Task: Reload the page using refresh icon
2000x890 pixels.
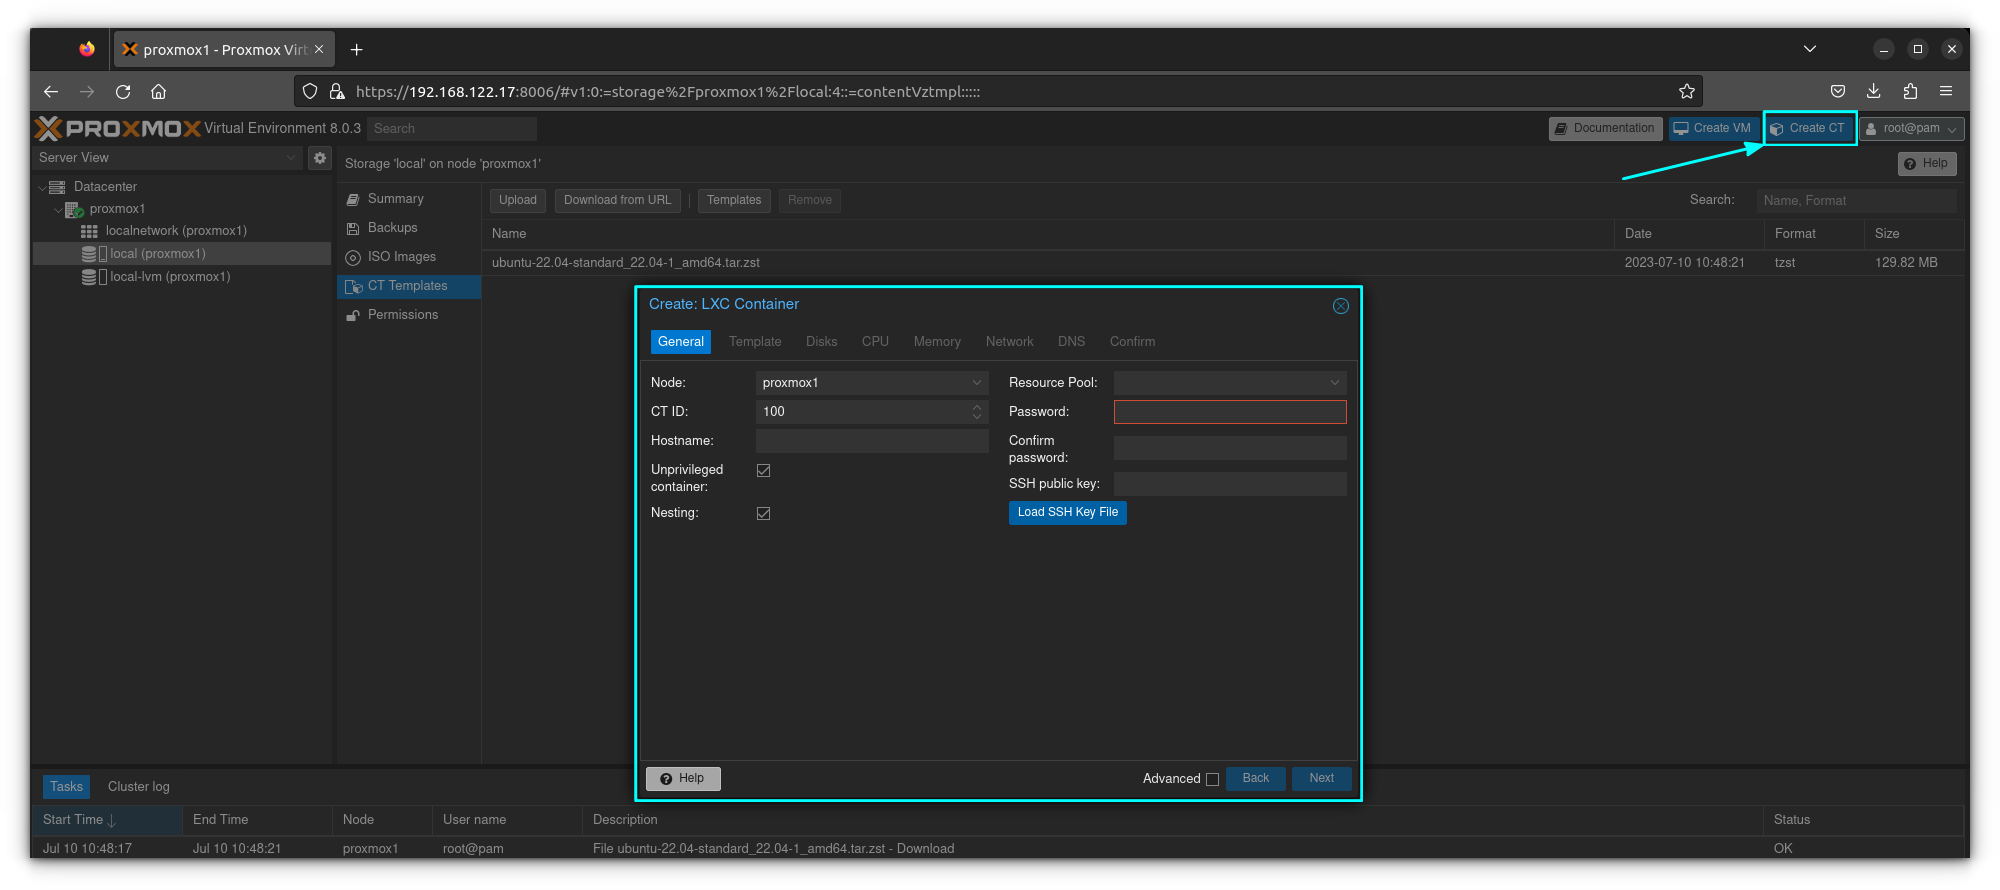Action: (x=123, y=91)
